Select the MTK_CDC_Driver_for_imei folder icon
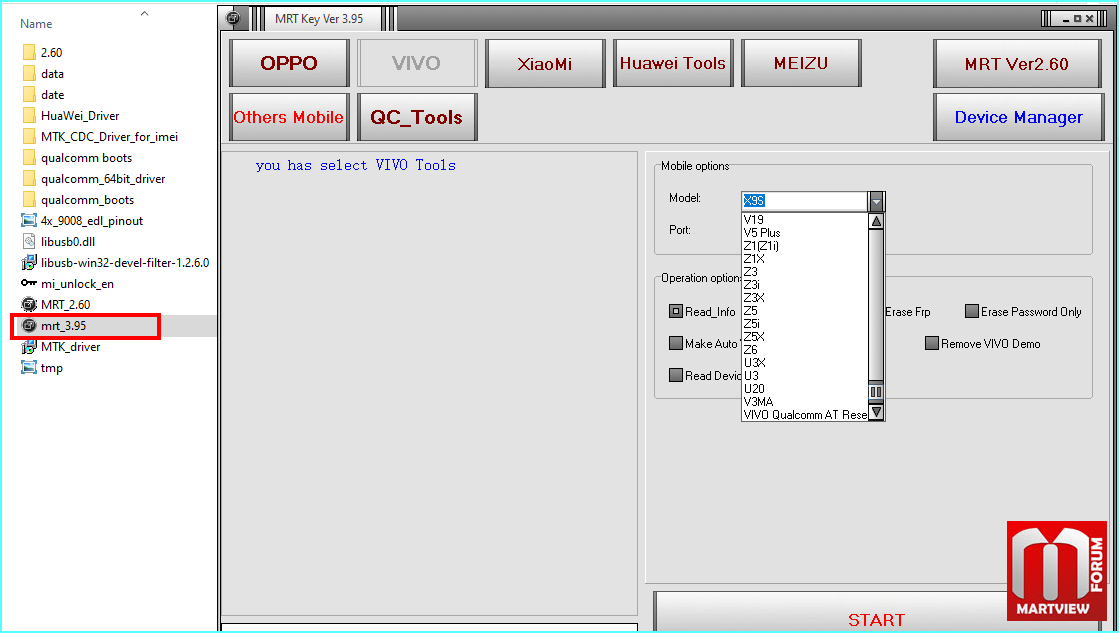Image resolution: width=1119 pixels, height=633 pixels. tap(29, 137)
